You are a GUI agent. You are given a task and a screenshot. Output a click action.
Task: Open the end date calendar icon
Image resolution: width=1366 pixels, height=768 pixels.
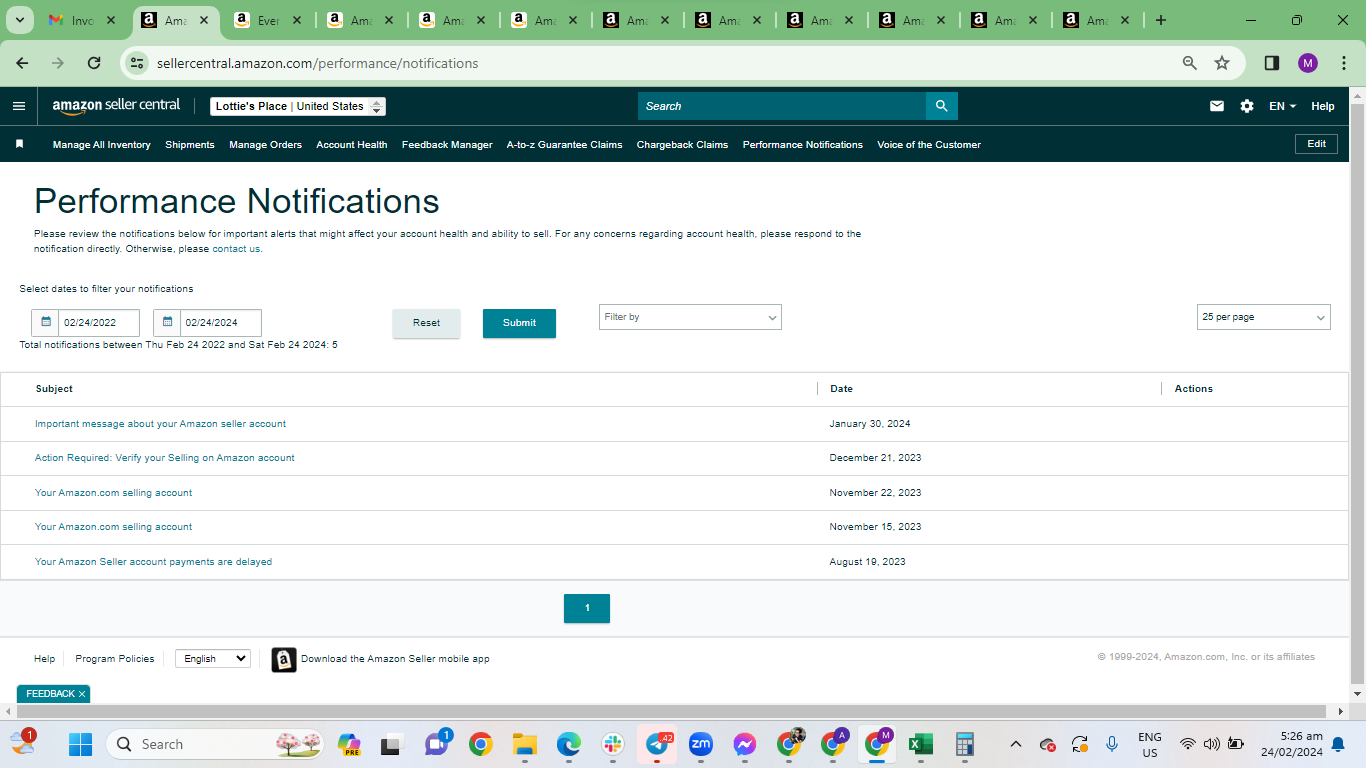167,322
